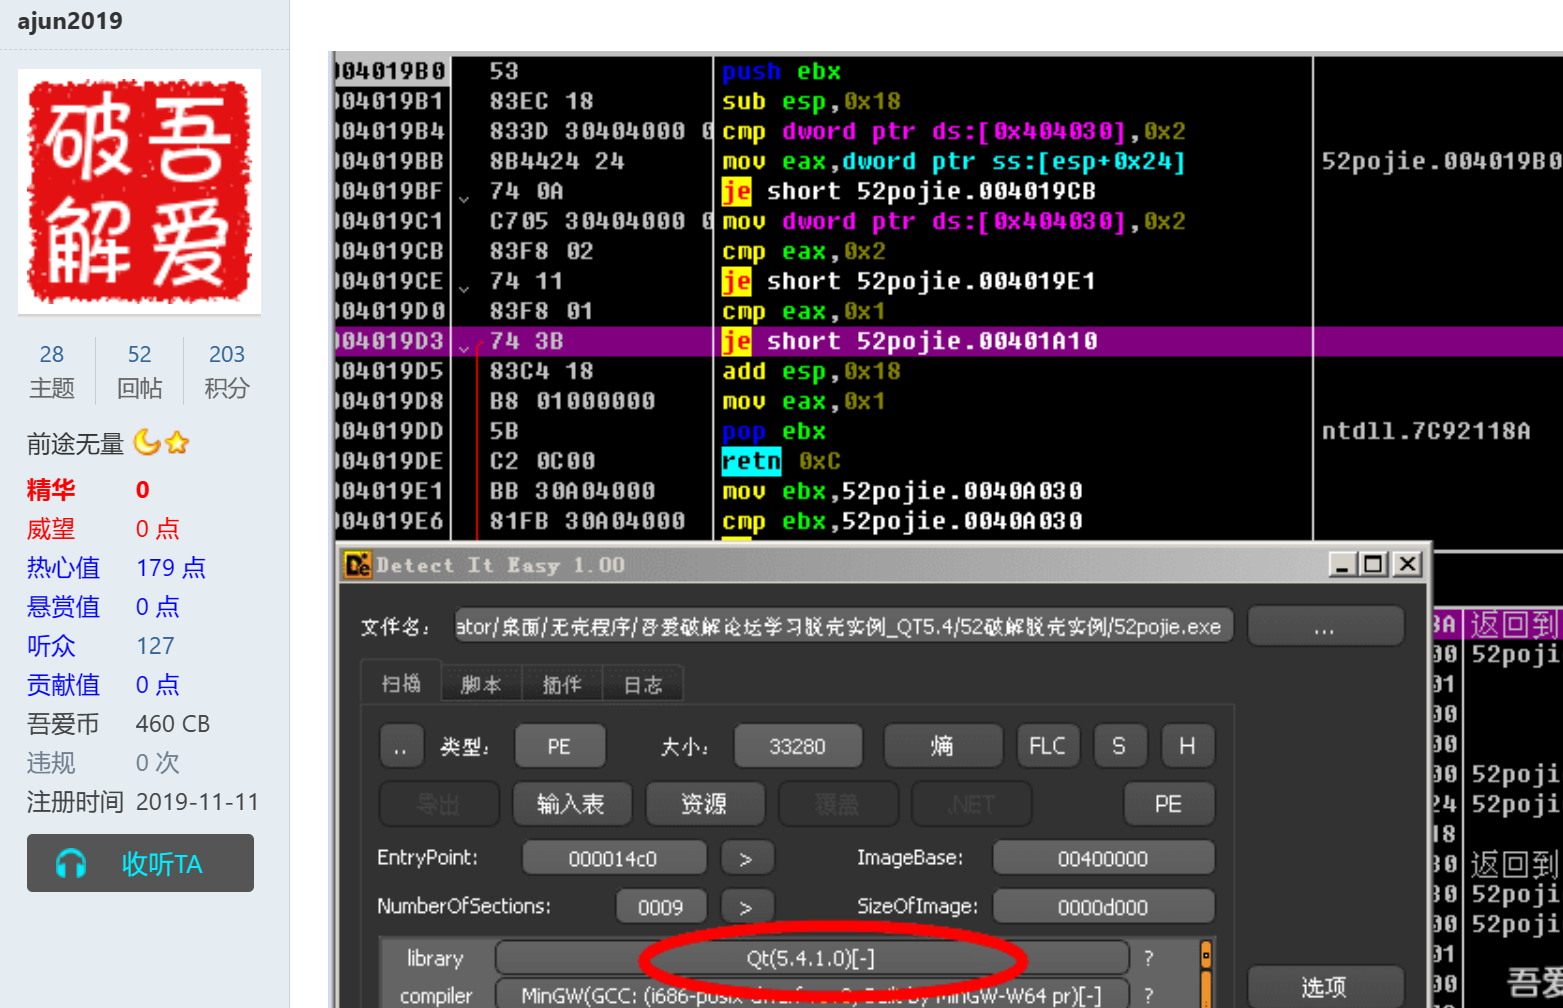The image size is (1563, 1008).
Task: Click the arrow next to EntryPoint value
Action: 745,858
